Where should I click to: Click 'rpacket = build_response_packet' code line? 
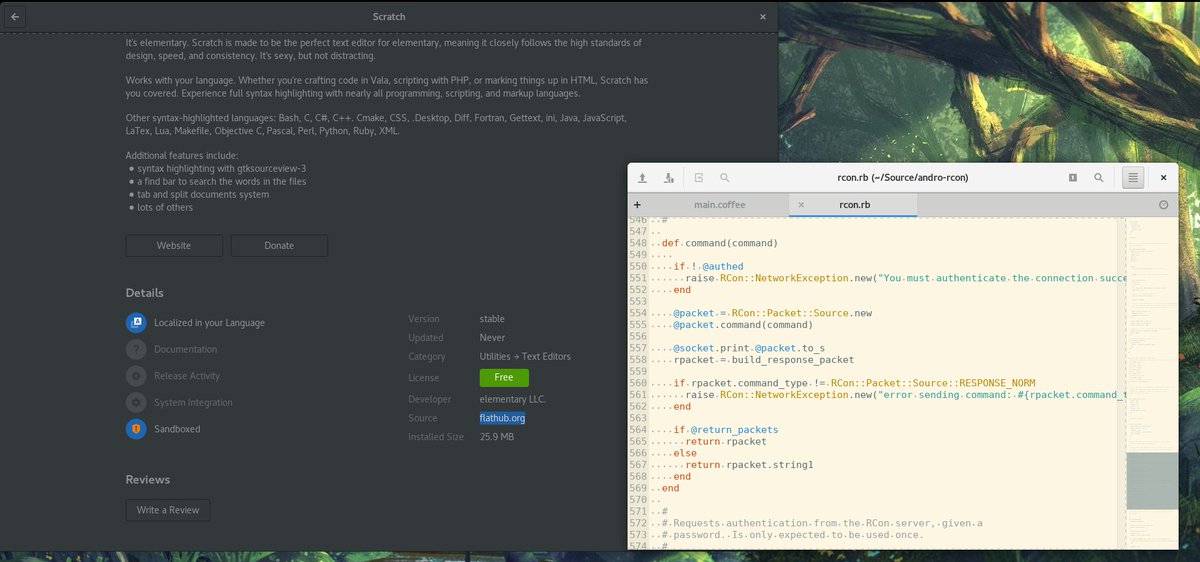coord(763,360)
